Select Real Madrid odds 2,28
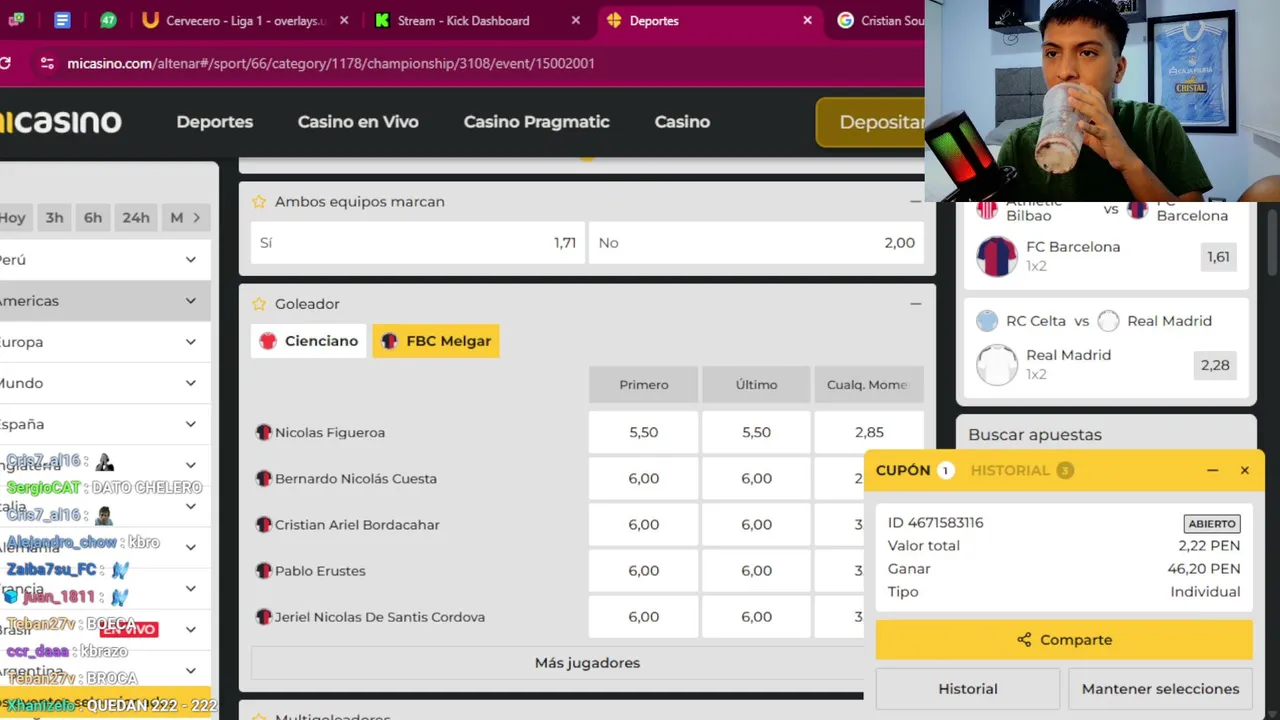Screen dimensions: 1280x720 (1215, 365)
